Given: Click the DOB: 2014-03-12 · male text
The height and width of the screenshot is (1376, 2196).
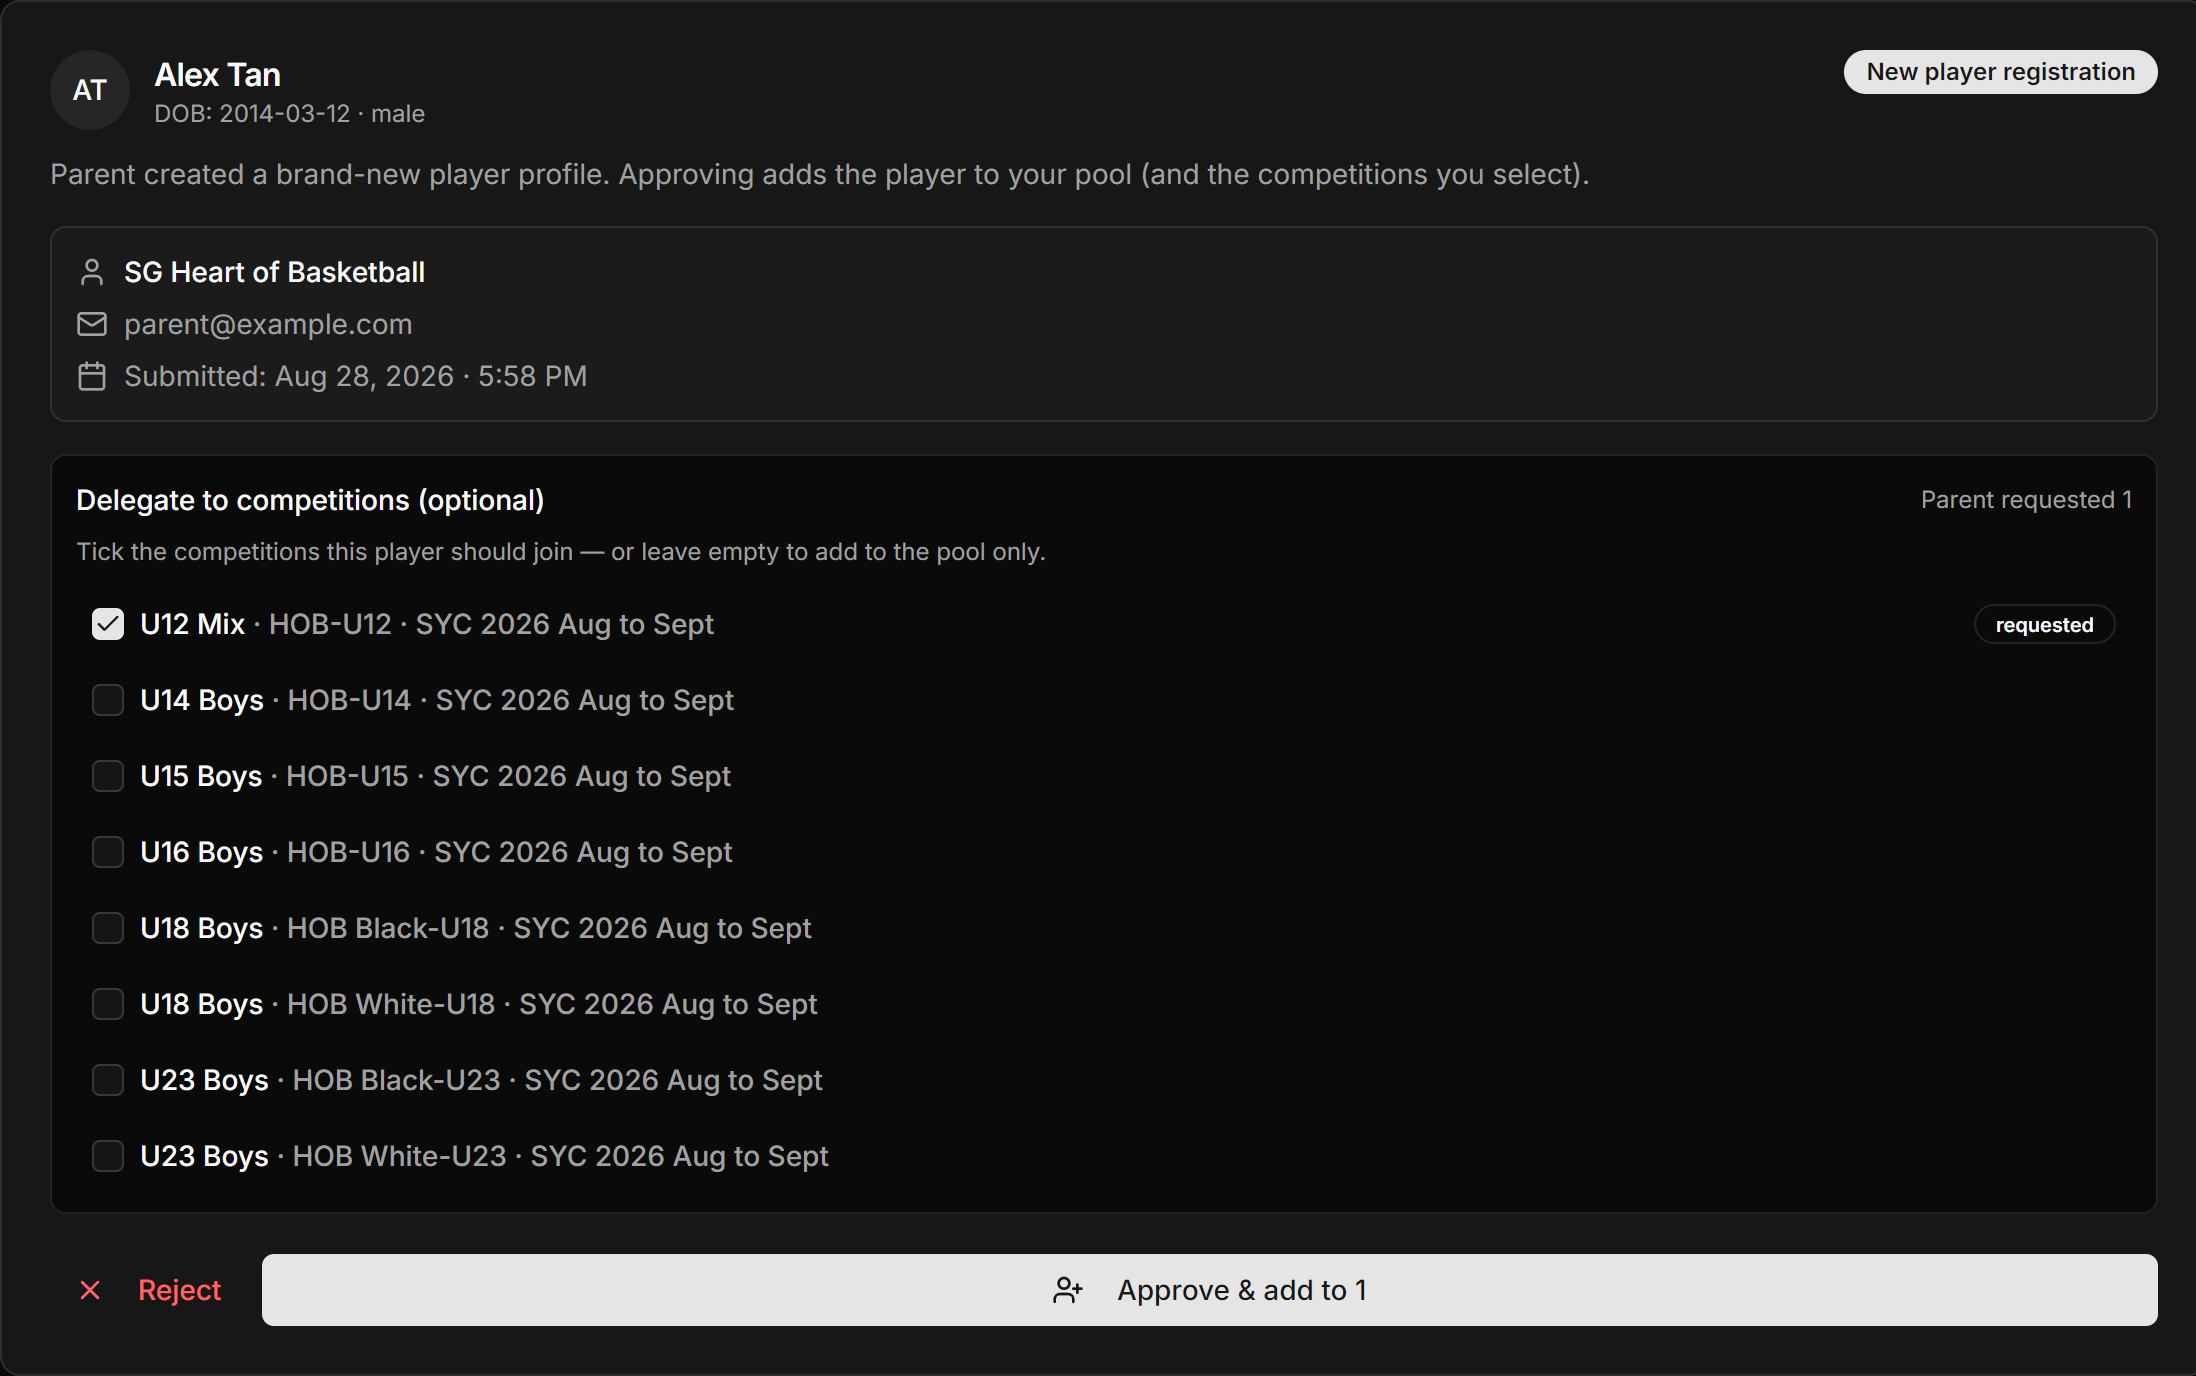Looking at the screenshot, I should click(290, 114).
